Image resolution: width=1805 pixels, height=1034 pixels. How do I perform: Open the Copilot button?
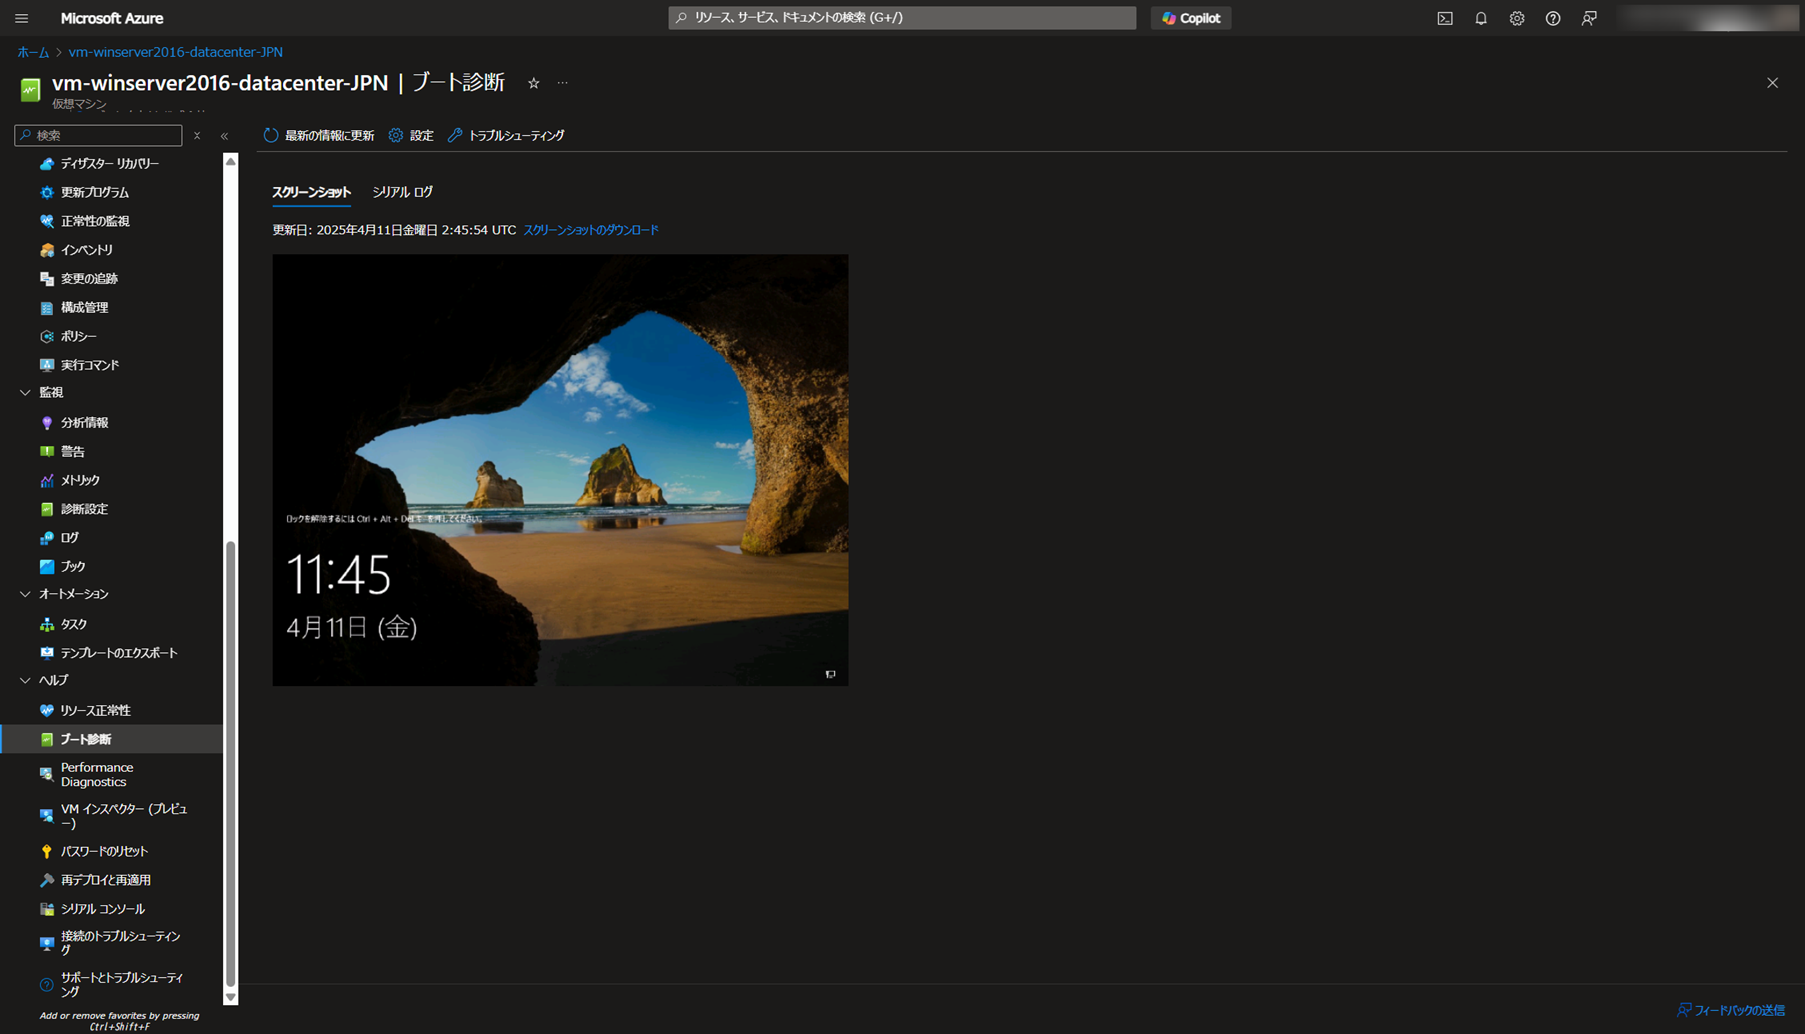[1191, 18]
